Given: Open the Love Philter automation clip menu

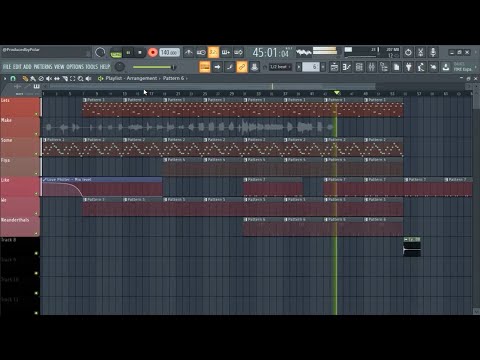Looking at the screenshot, I should pos(45,180).
